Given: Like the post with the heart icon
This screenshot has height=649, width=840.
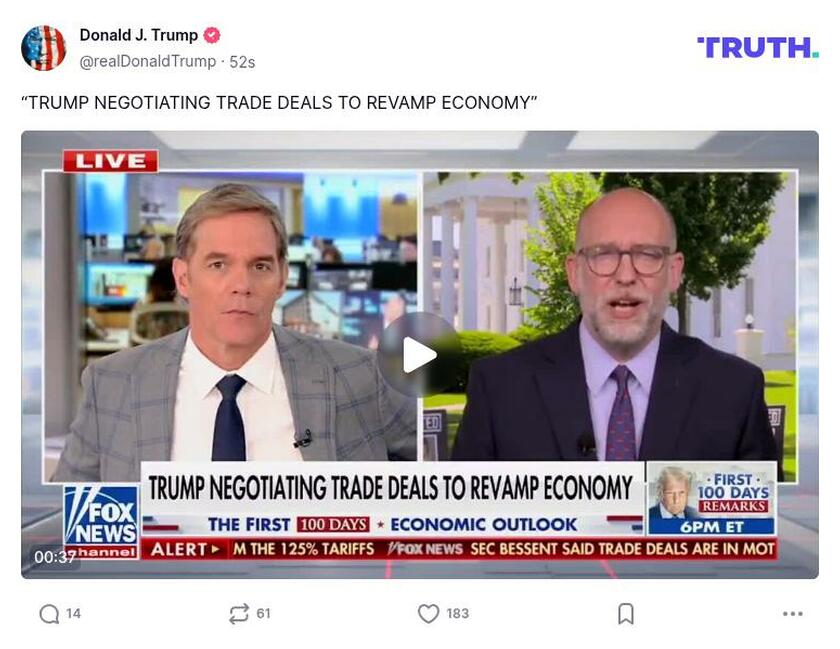Looking at the screenshot, I should (428, 614).
